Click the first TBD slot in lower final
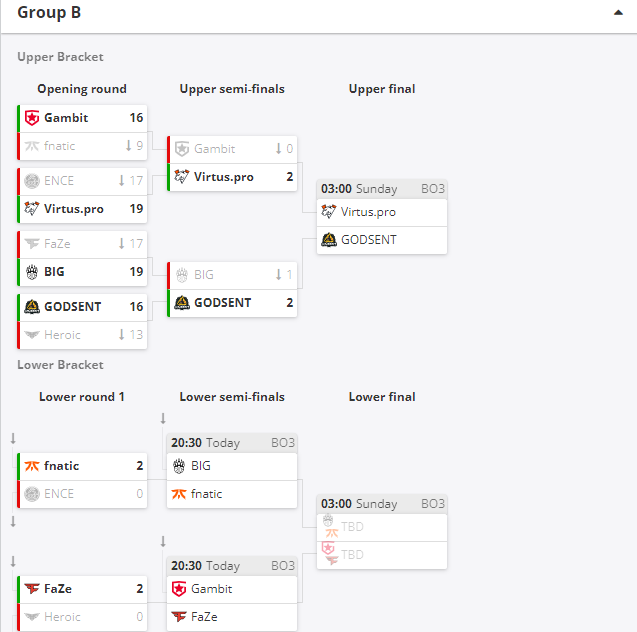Image resolution: width=637 pixels, height=632 pixels. 382,527
